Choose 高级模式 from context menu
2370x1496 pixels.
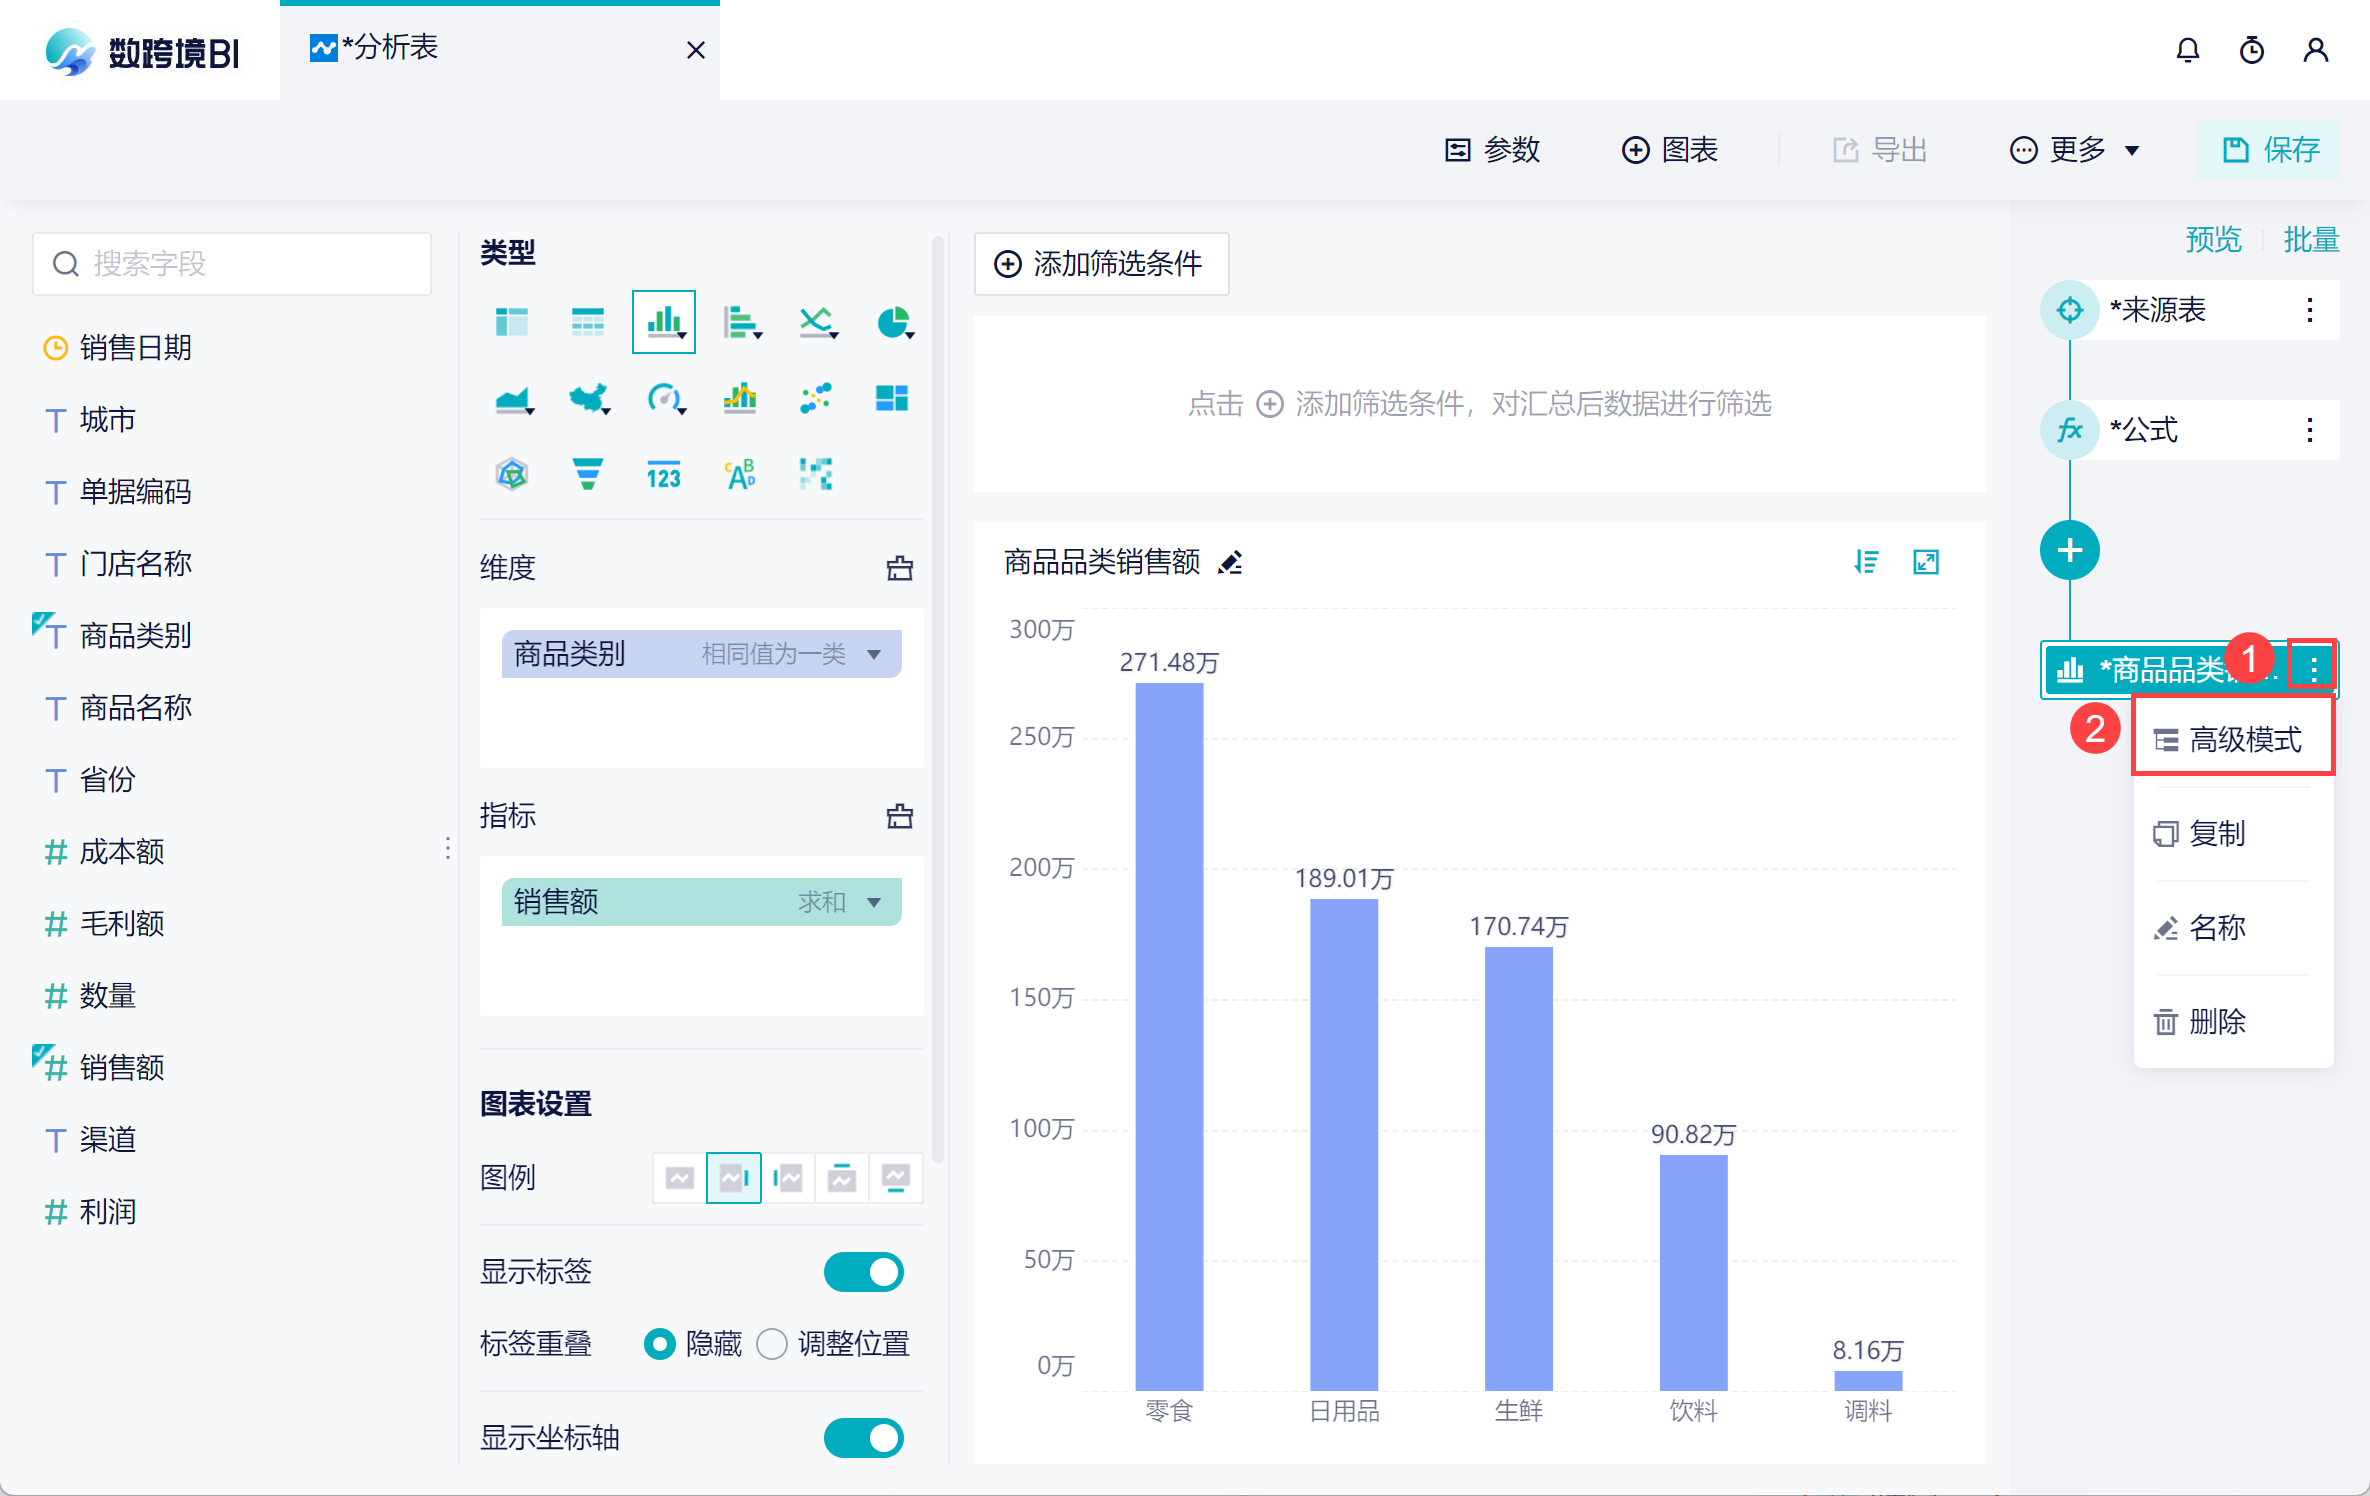point(2232,740)
